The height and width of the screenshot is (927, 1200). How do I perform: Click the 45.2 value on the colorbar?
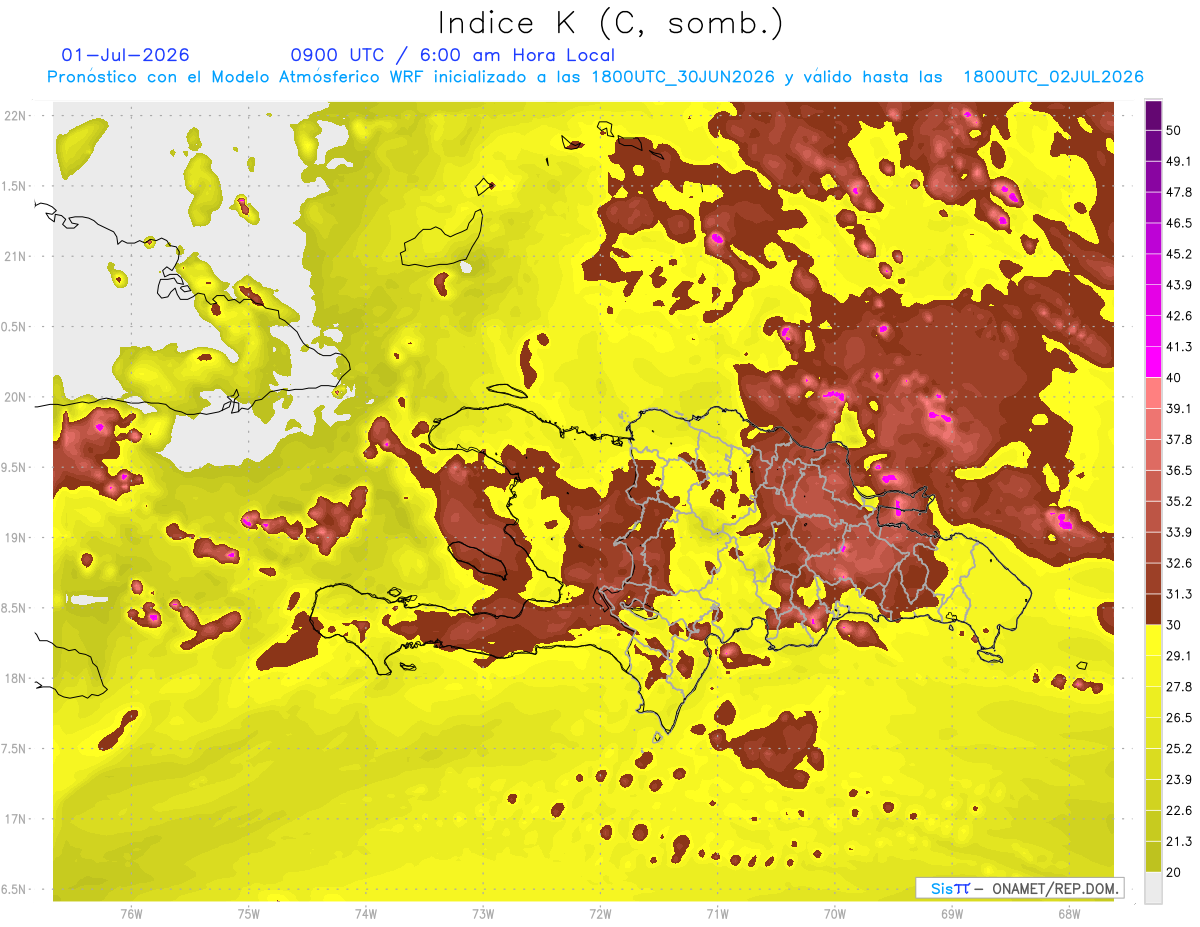pyautogui.click(x=1178, y=254)
